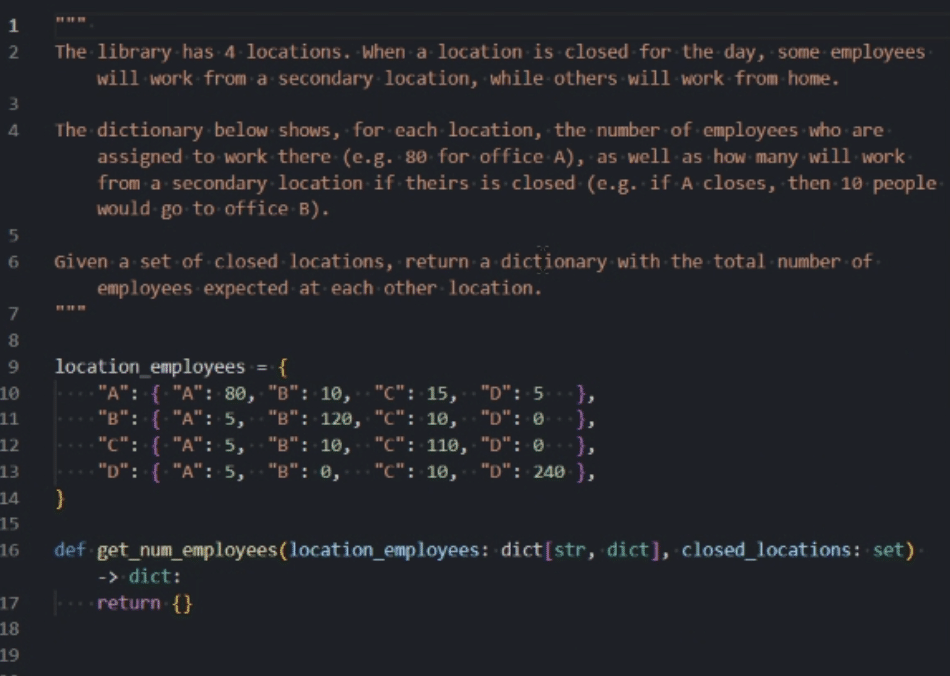Click line number 16 beside the function definition
Viewport: 950px width, 676px height.
coord(10,548)
